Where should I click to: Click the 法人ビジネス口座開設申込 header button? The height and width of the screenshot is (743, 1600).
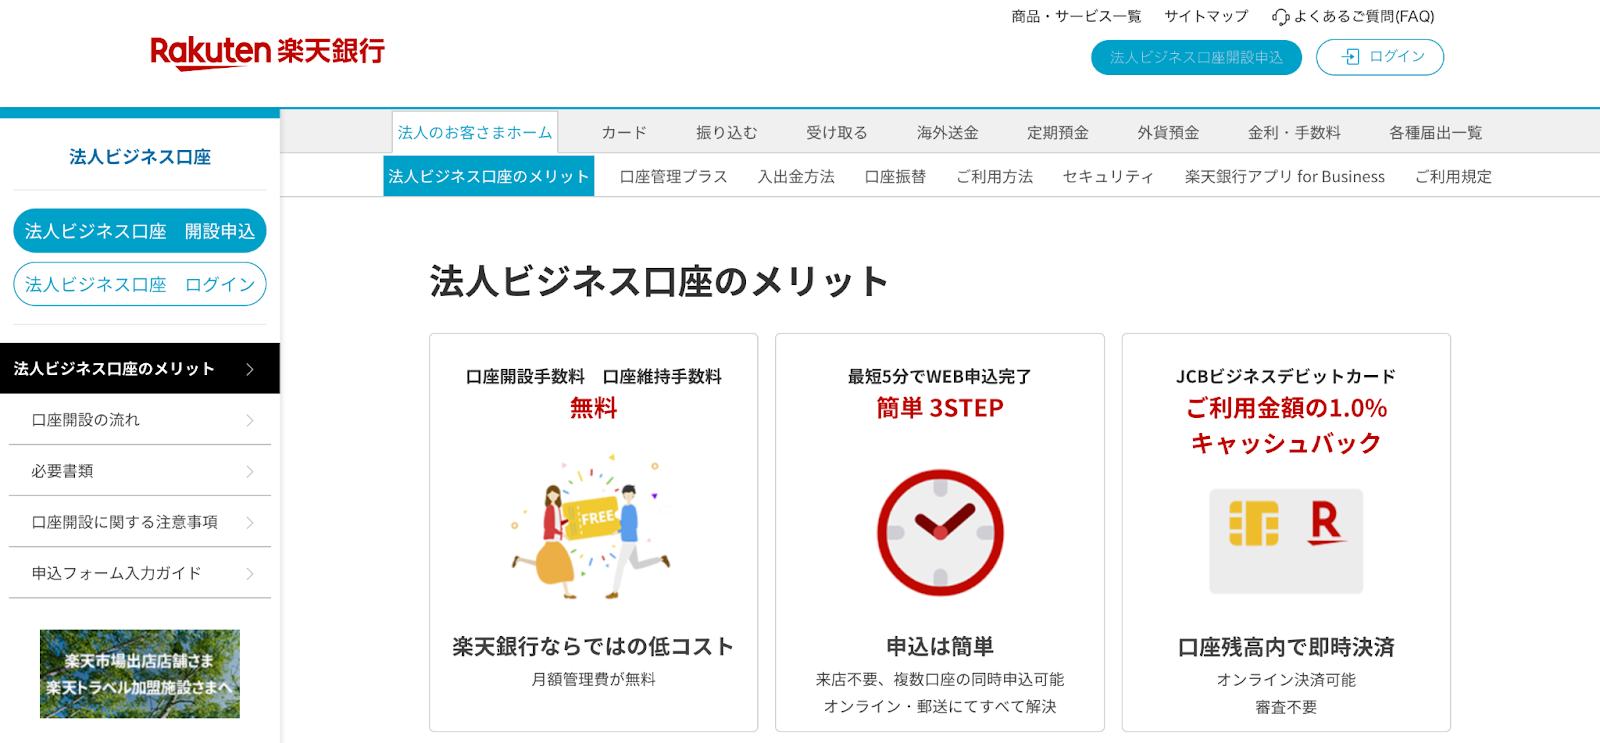coord(1196,57)
